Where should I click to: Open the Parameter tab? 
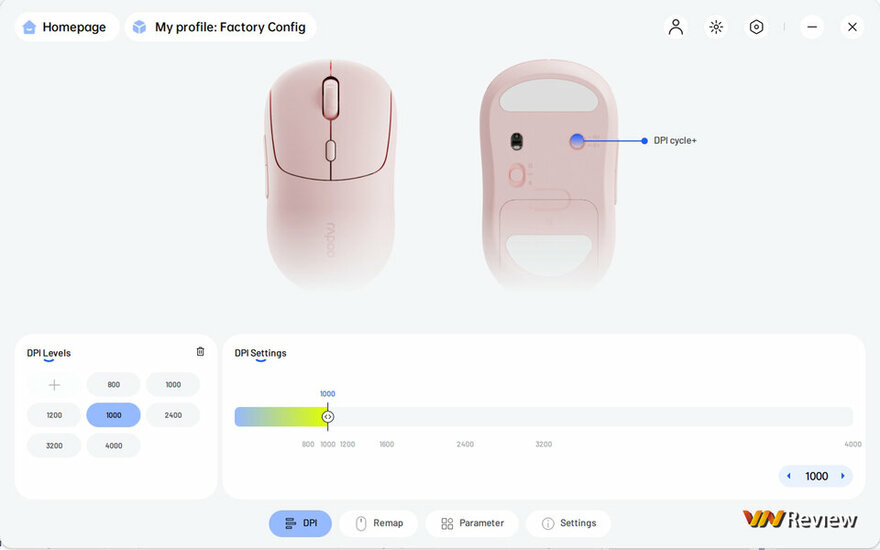coord(472,523)
